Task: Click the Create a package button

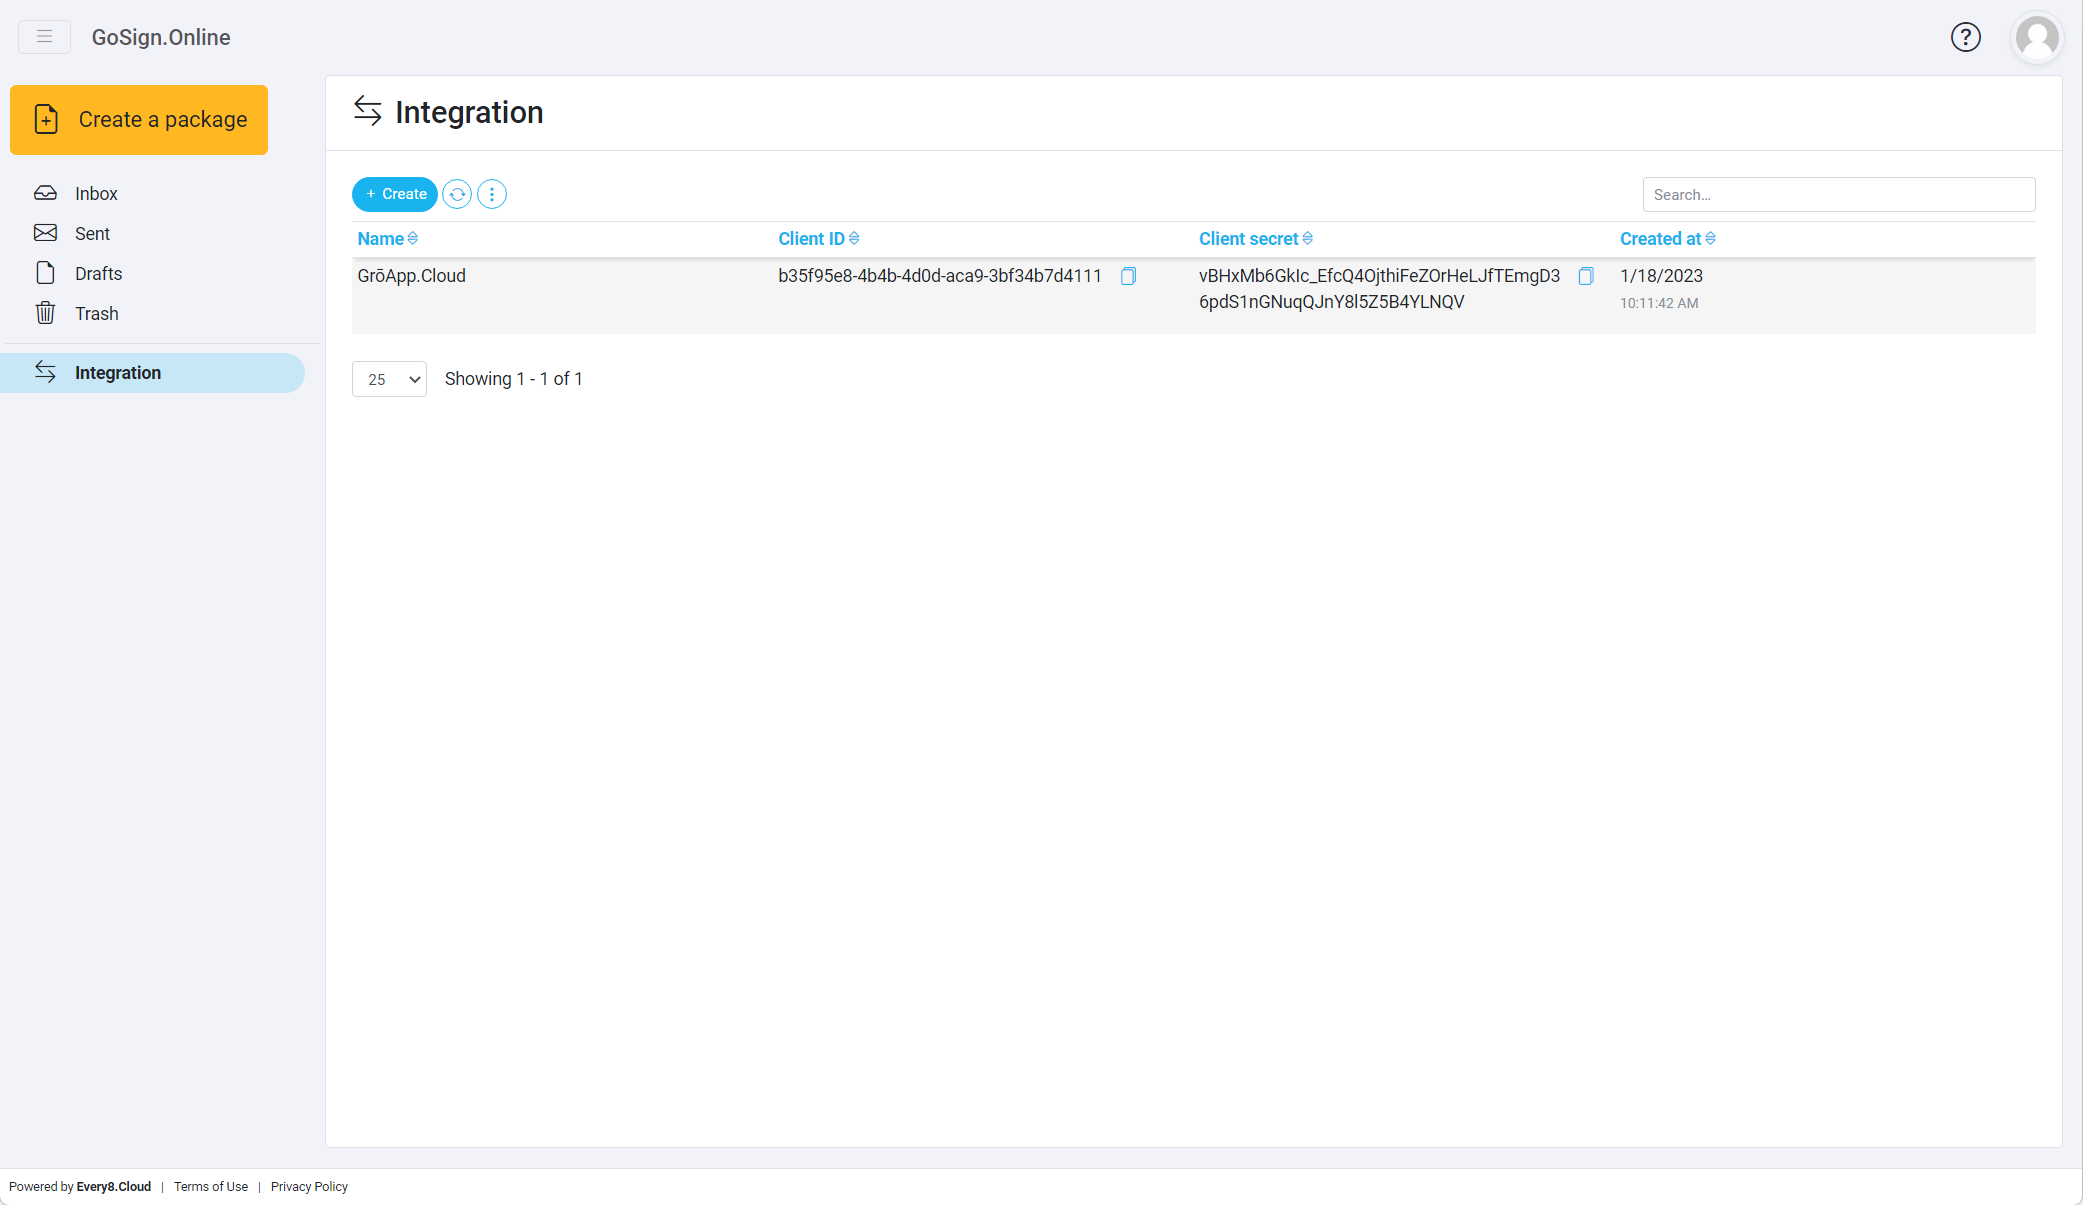Action: click(139, 119)
